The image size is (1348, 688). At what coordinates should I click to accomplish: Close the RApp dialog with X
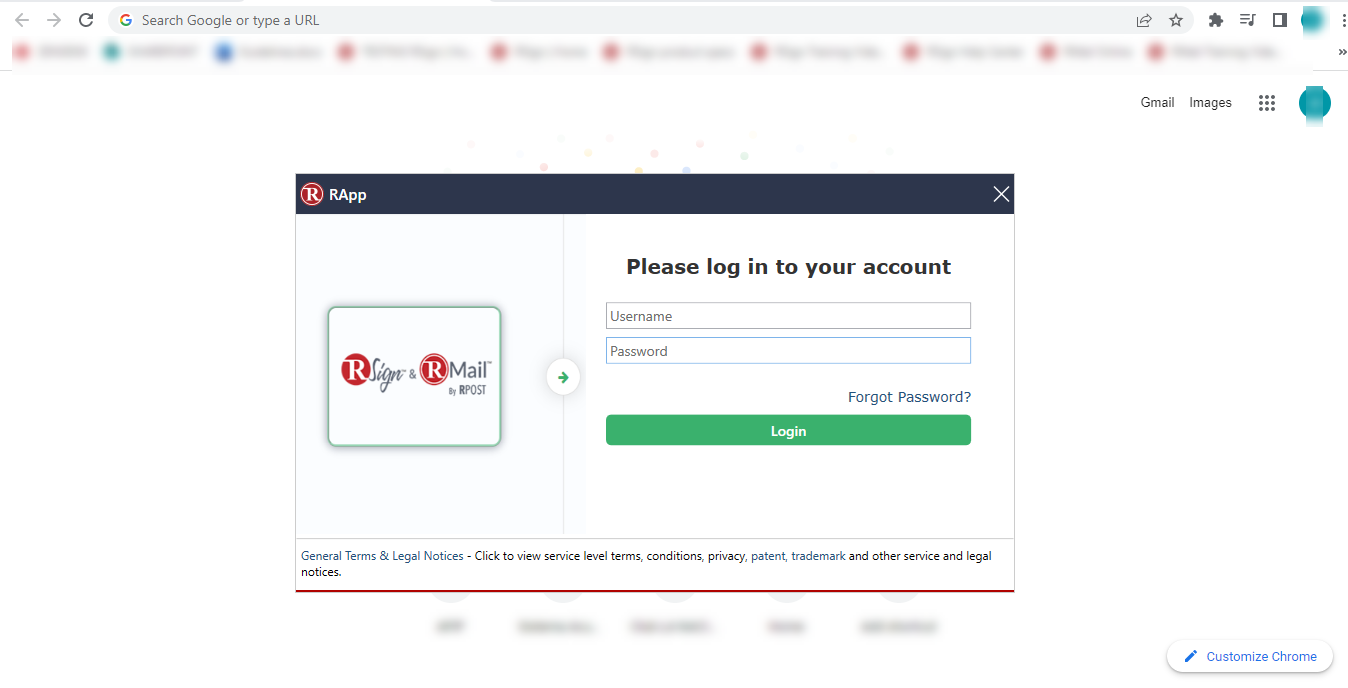[1001, 194]
